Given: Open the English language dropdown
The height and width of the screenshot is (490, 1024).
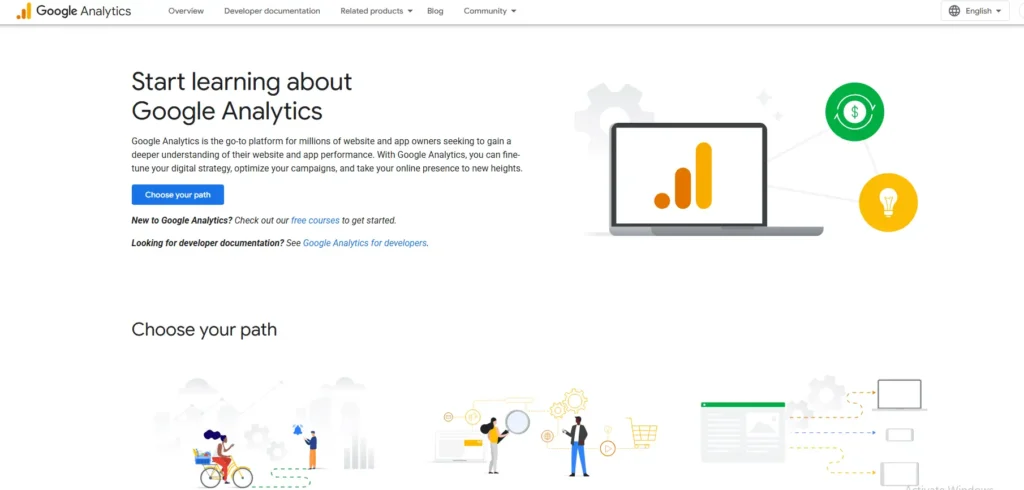Looking at the screenshot, I should tap(975, 11).
